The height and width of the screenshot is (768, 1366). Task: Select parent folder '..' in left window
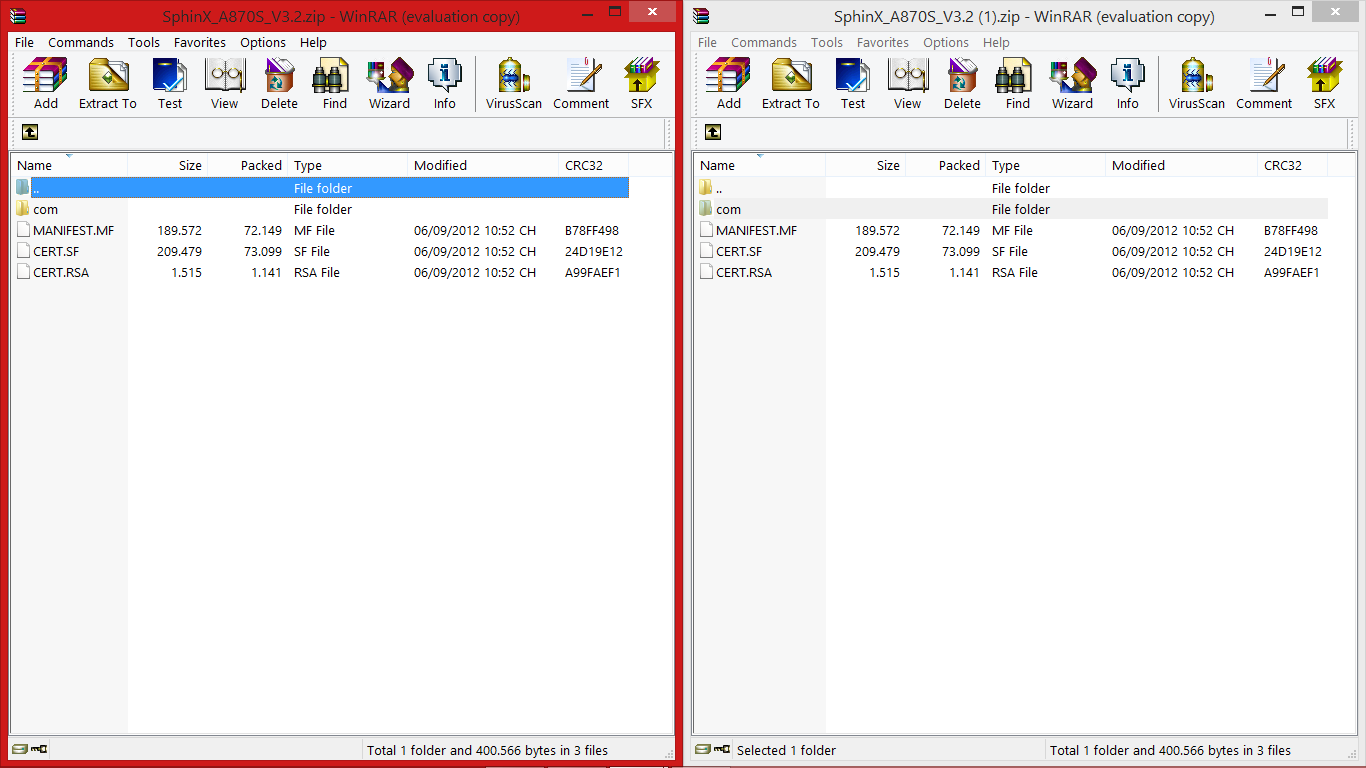click(x=320, y=188)
